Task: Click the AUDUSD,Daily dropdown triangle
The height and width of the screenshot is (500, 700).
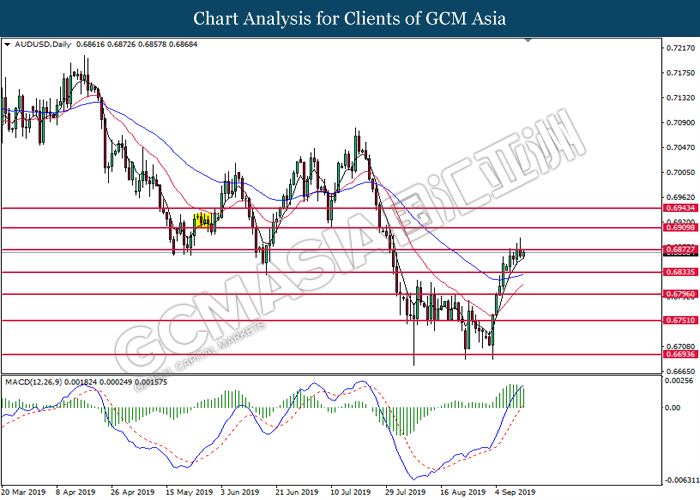Action: coord(7,45)
